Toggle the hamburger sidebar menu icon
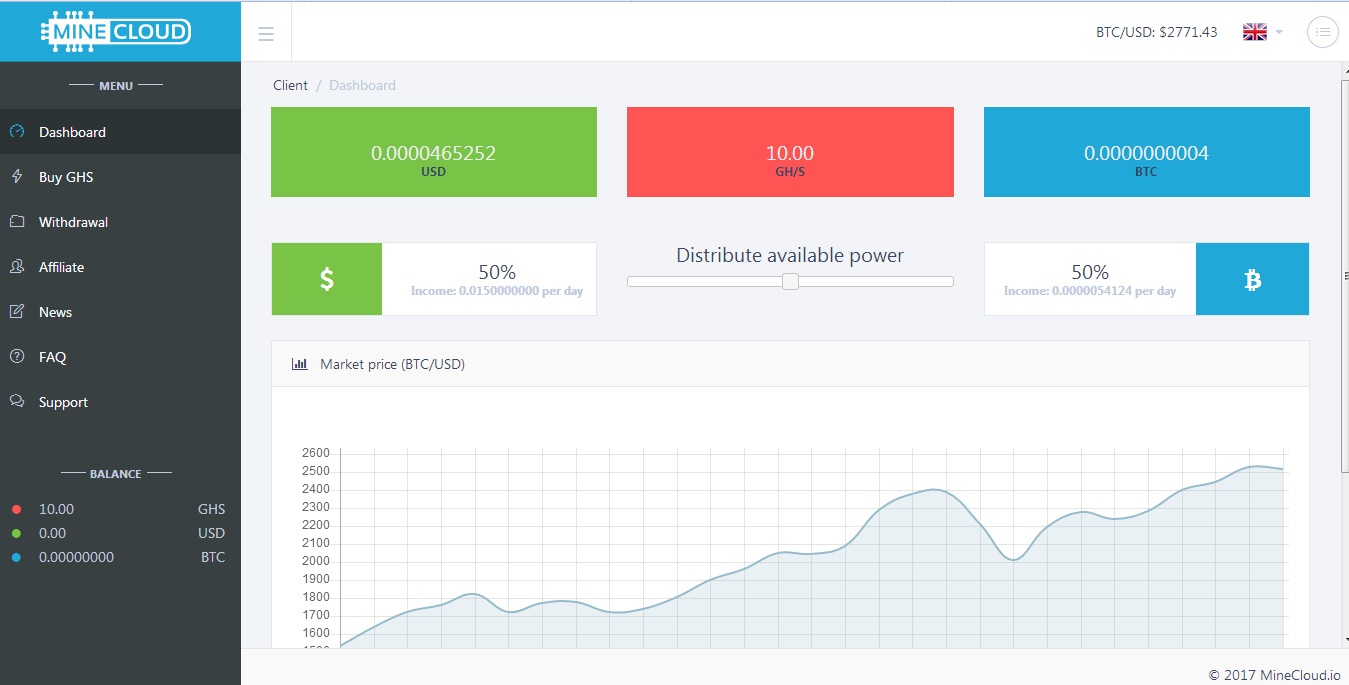Viewport: 1349px width, 685px height. coord(266,34)
